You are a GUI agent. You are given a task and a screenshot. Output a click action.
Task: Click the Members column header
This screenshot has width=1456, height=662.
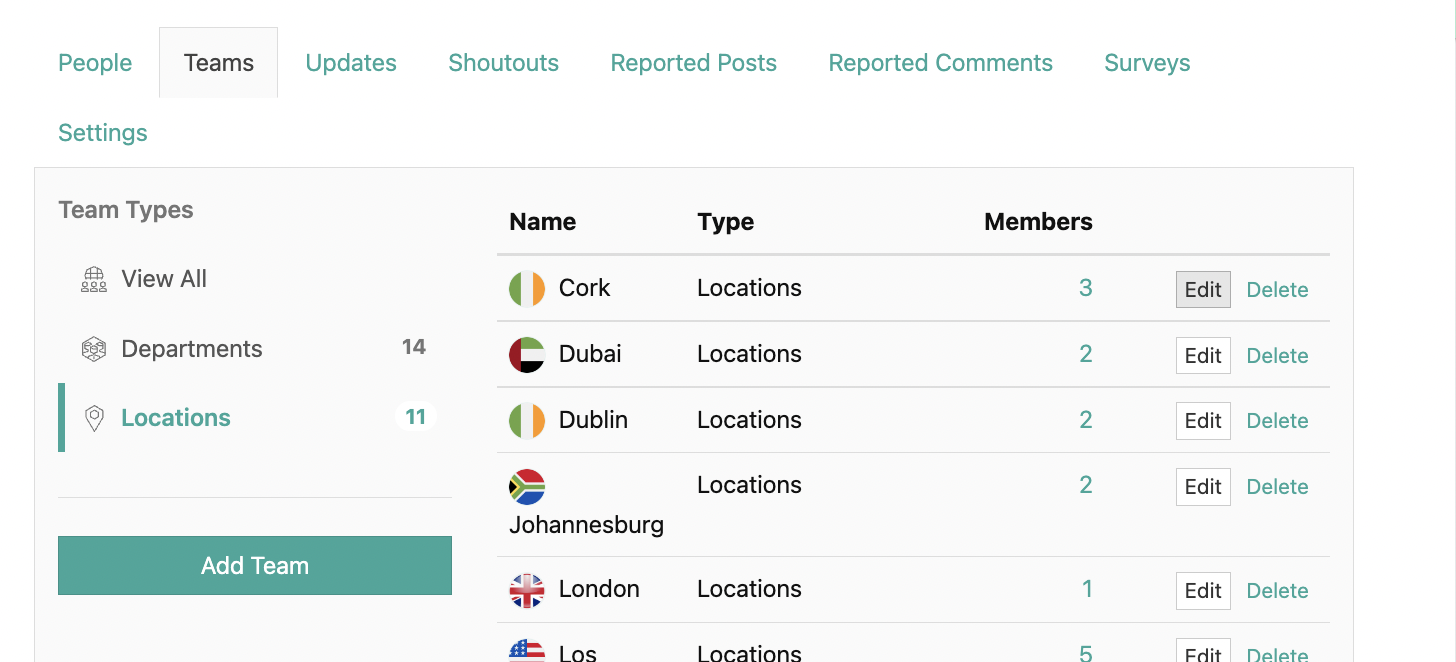point(1038,222)
